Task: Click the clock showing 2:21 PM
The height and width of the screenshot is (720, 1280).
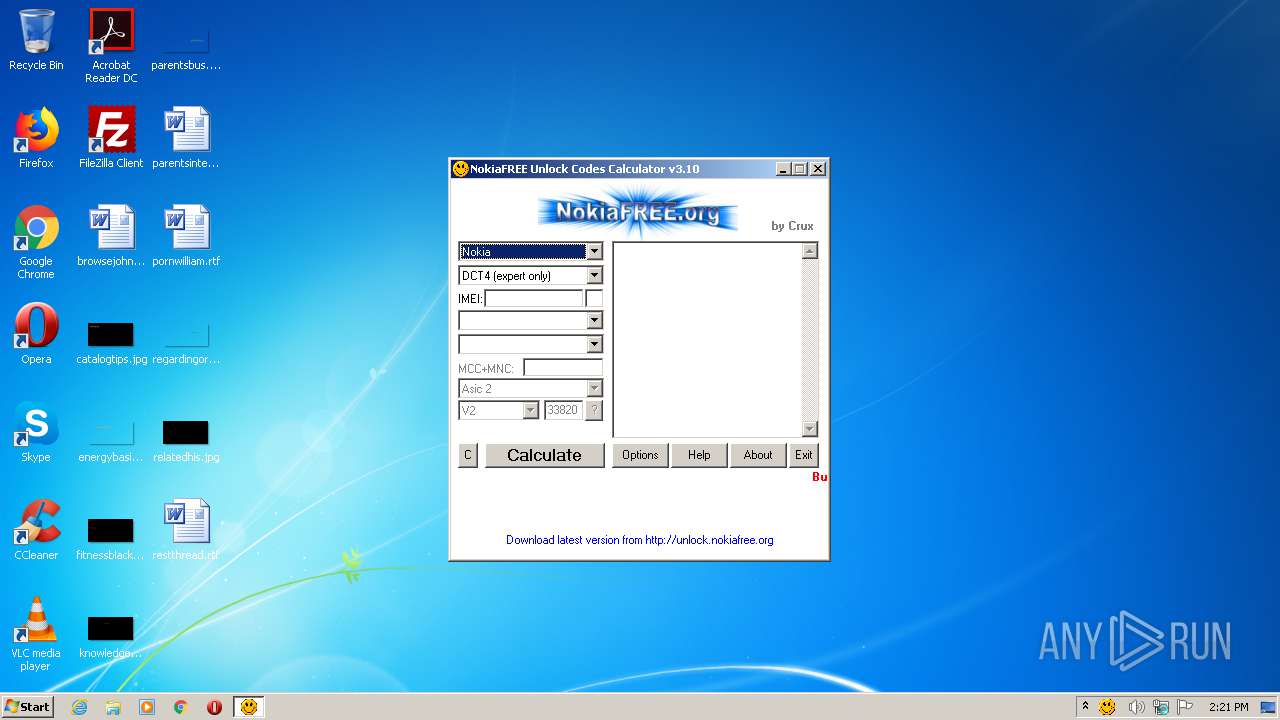Action: coord(1228,707)
